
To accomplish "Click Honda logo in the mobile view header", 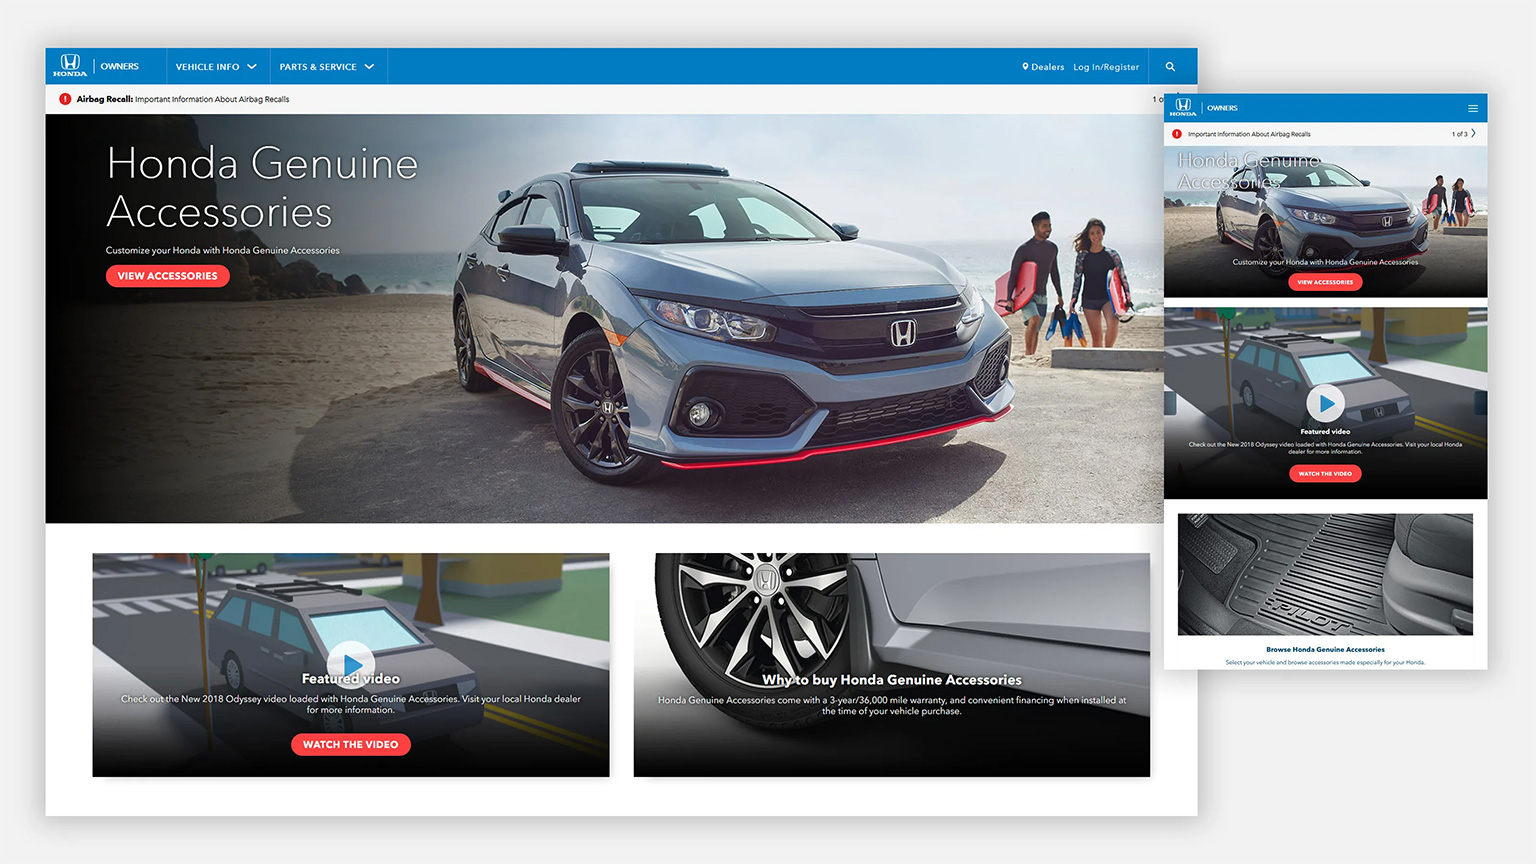I will 1183,107.
